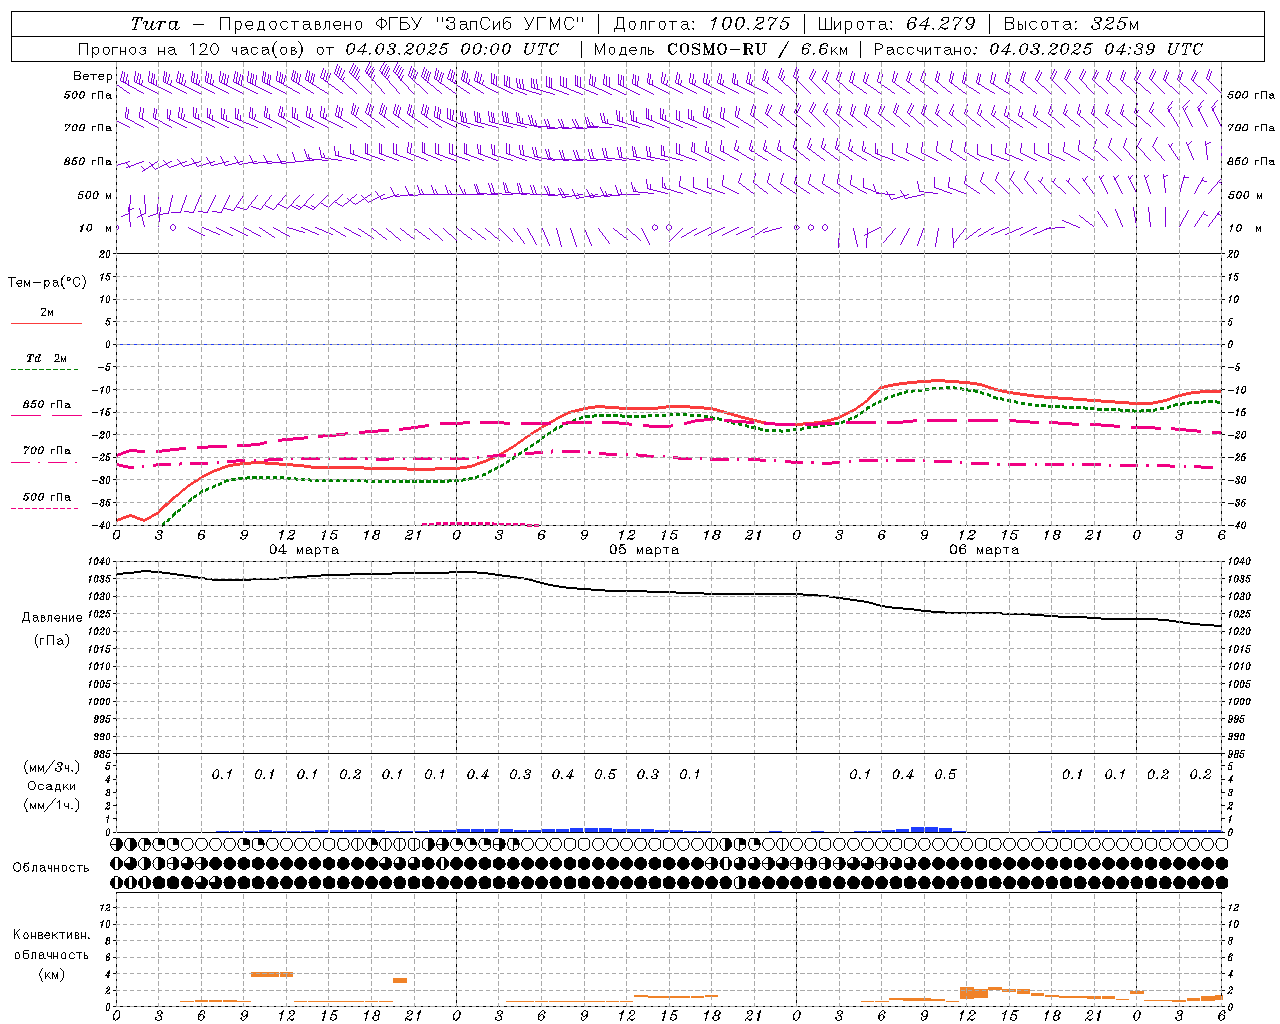Click the "Давление" pressure panel label
This screenshot has width=1280, height=1024.
tap(52, 617)
